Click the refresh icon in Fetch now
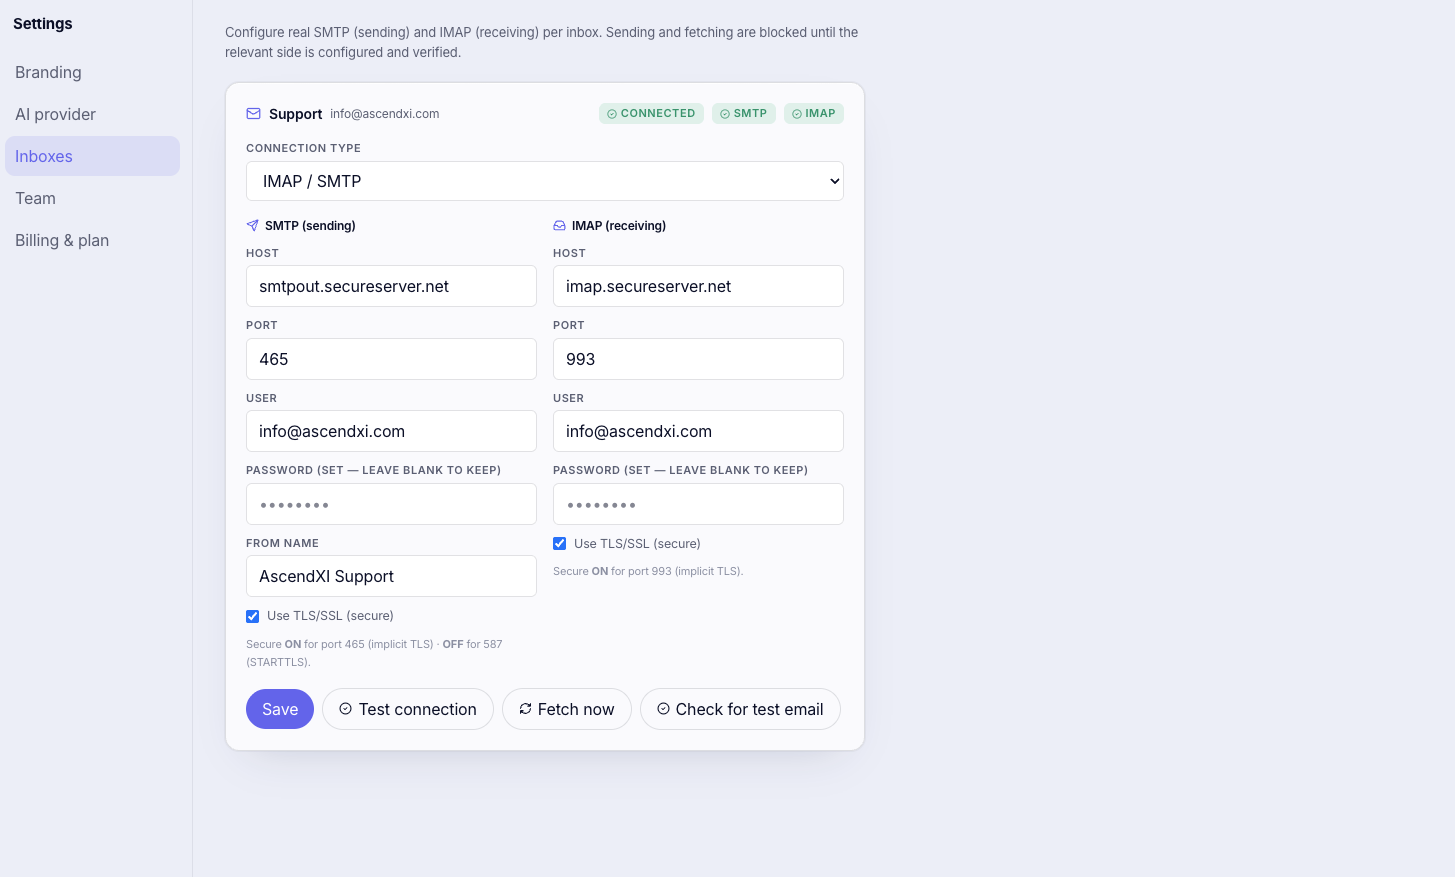Viewport: 1455px width, 877px height. pyautogui.click(x=525, y=709)
